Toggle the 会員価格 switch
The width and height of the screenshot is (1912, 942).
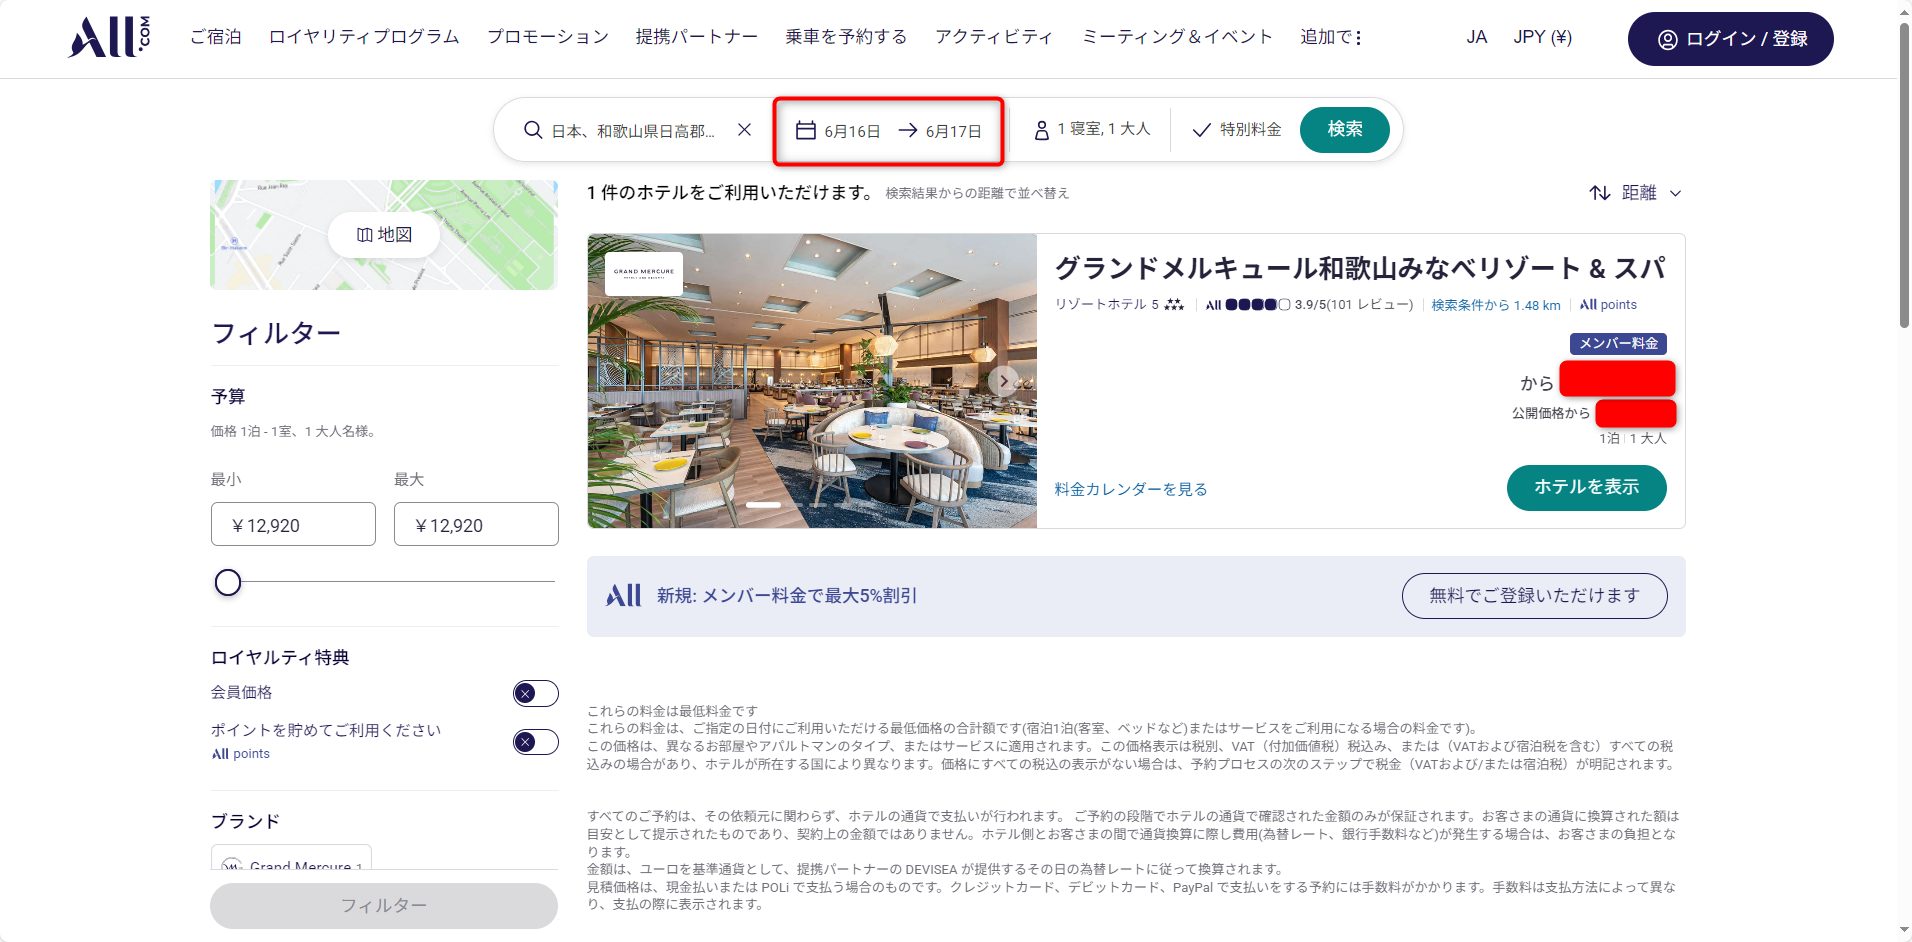pos(535,693)
